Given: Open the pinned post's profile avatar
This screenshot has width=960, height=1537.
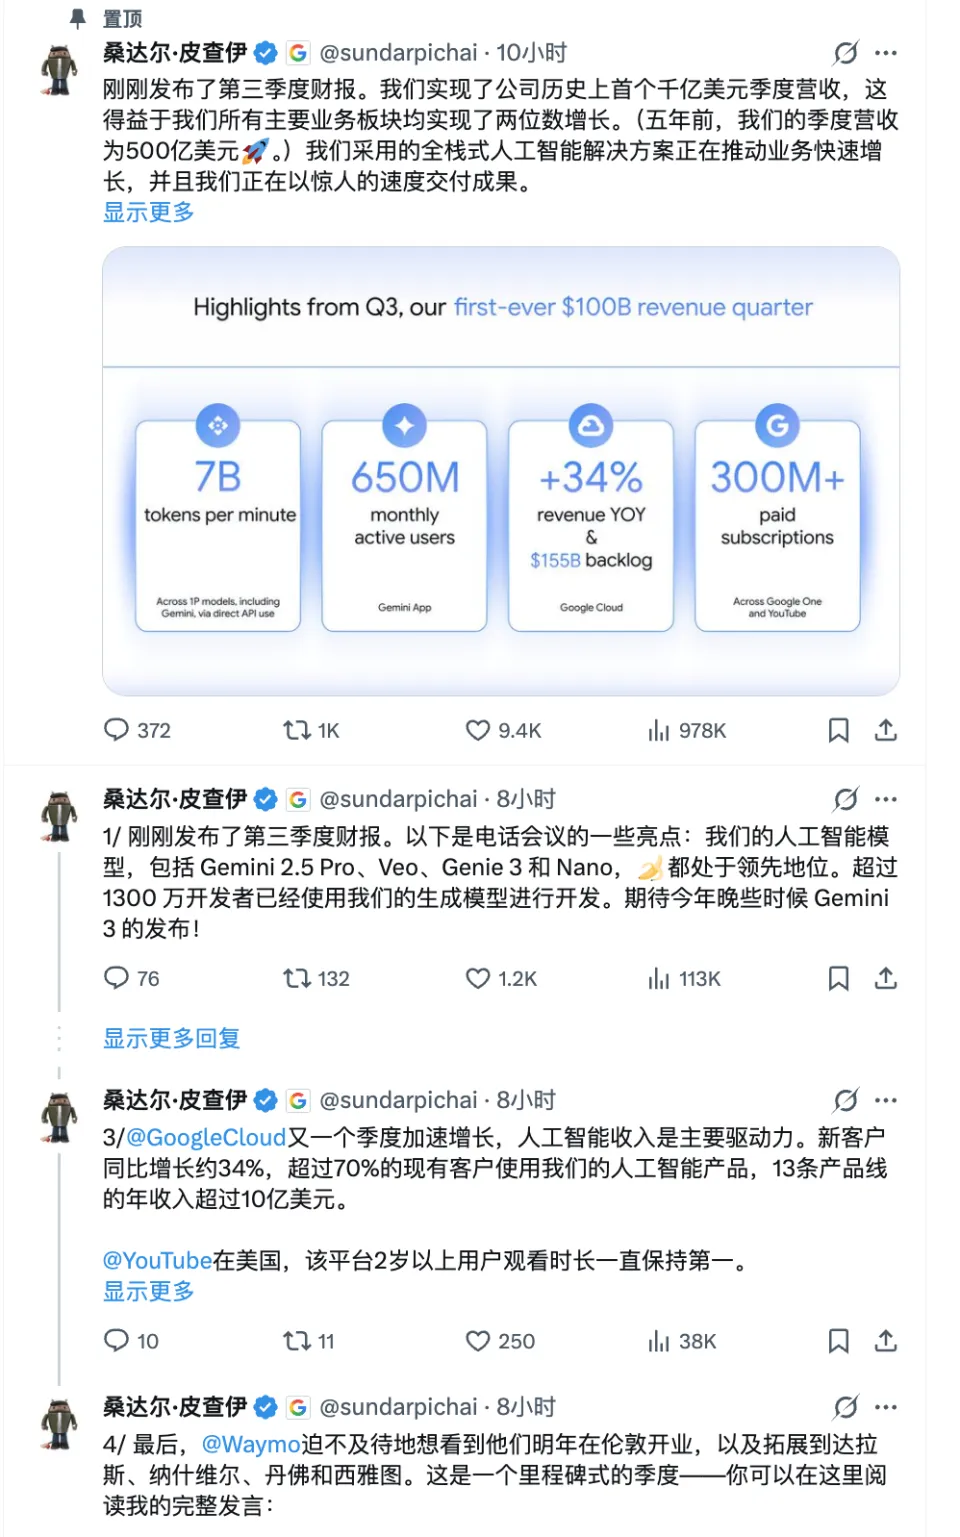Looking at the screenshot, I should pyautogui.click(x=59, y=70).
